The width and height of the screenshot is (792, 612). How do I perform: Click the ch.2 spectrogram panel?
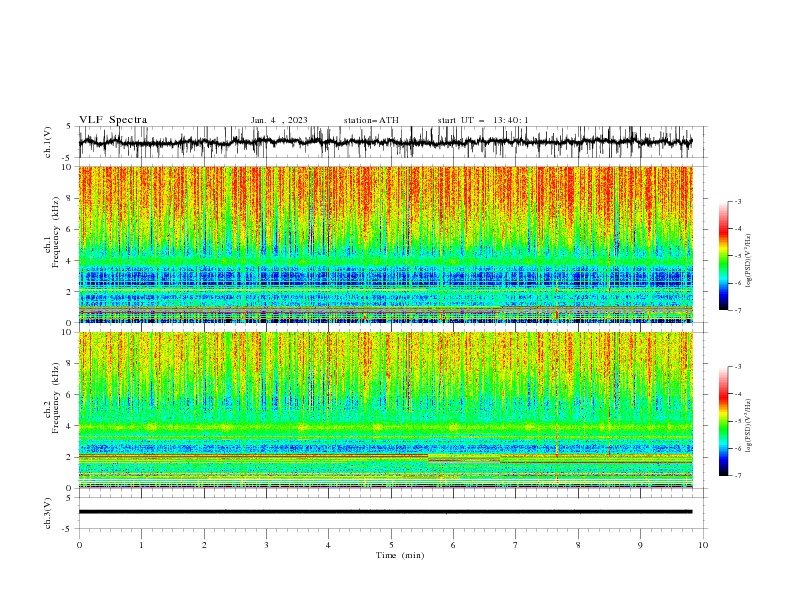[385, 410]
